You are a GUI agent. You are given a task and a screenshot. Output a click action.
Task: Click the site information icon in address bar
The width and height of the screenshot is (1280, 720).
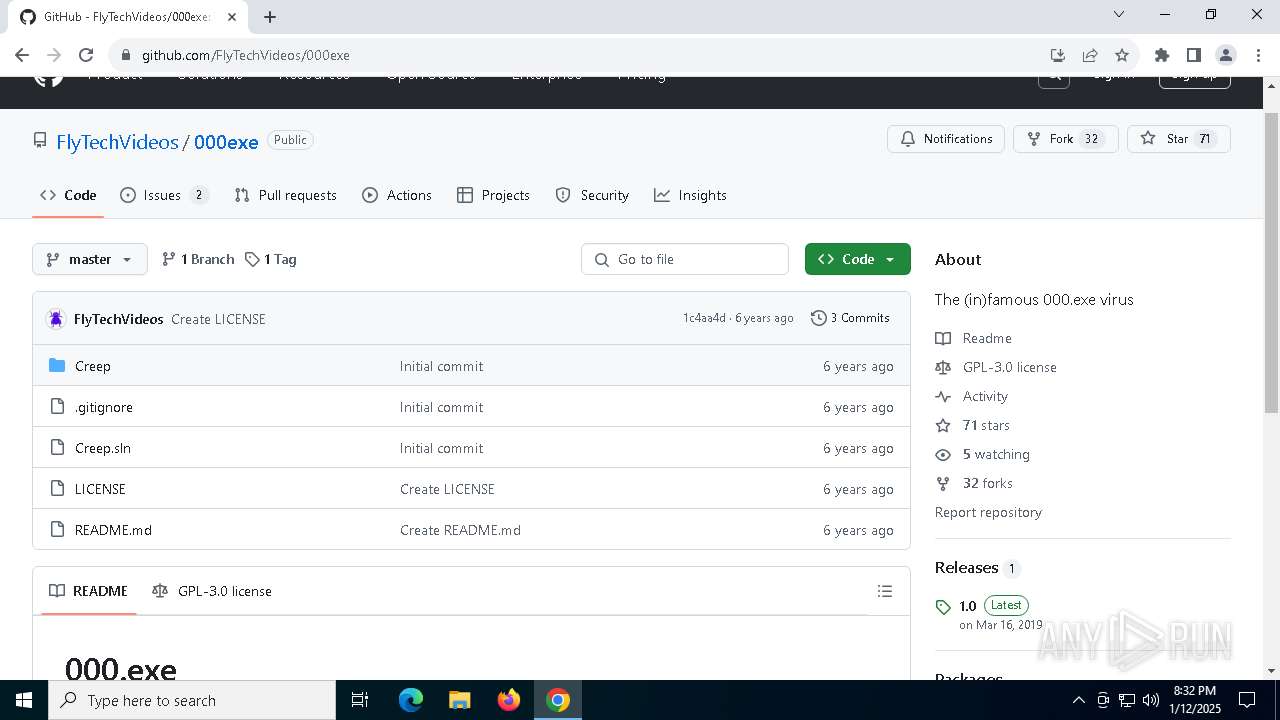pos(124,55)
